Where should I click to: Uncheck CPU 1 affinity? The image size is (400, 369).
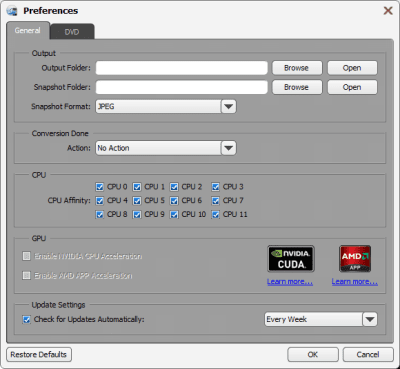point(137,187)
